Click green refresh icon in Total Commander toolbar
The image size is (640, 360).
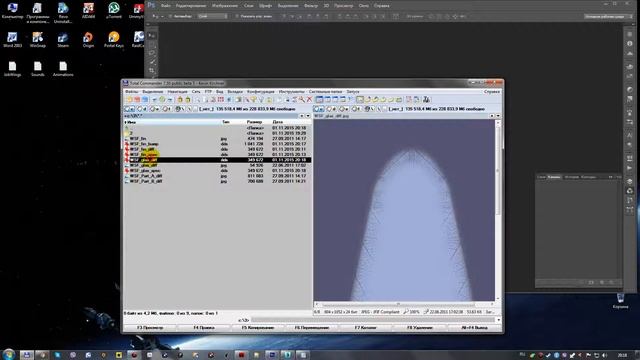(162, 100)
